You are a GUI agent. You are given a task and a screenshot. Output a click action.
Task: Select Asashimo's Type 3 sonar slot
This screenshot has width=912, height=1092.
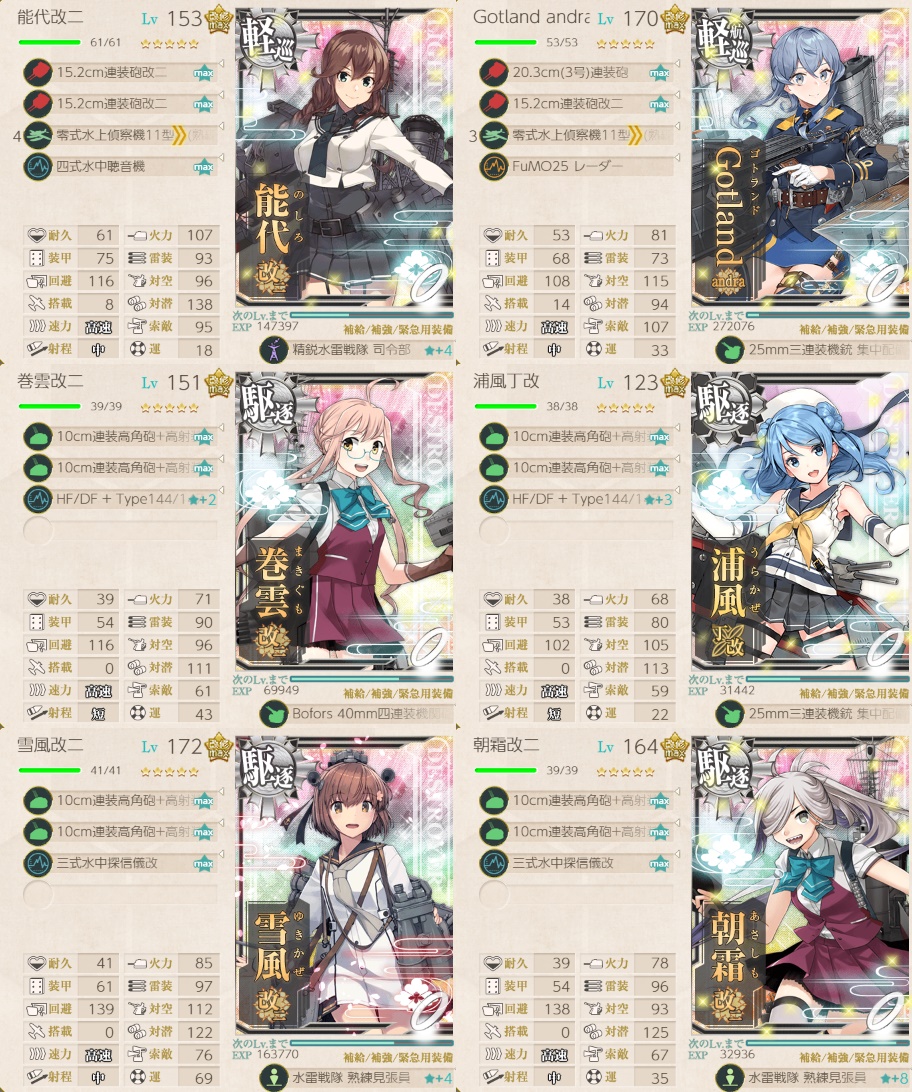pos(576,863)
